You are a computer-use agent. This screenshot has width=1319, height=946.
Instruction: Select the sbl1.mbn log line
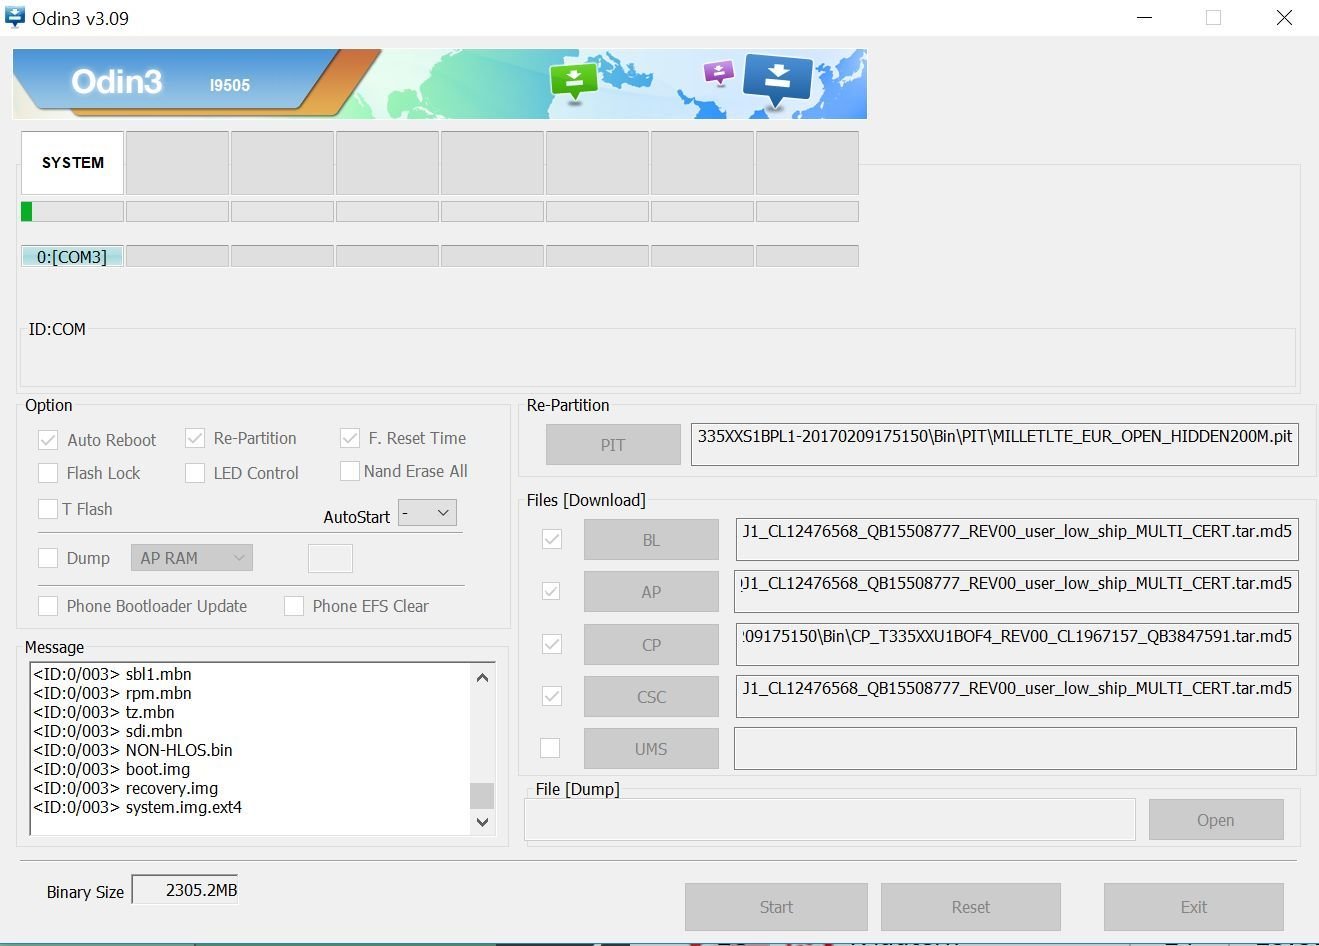pos(113,674)
